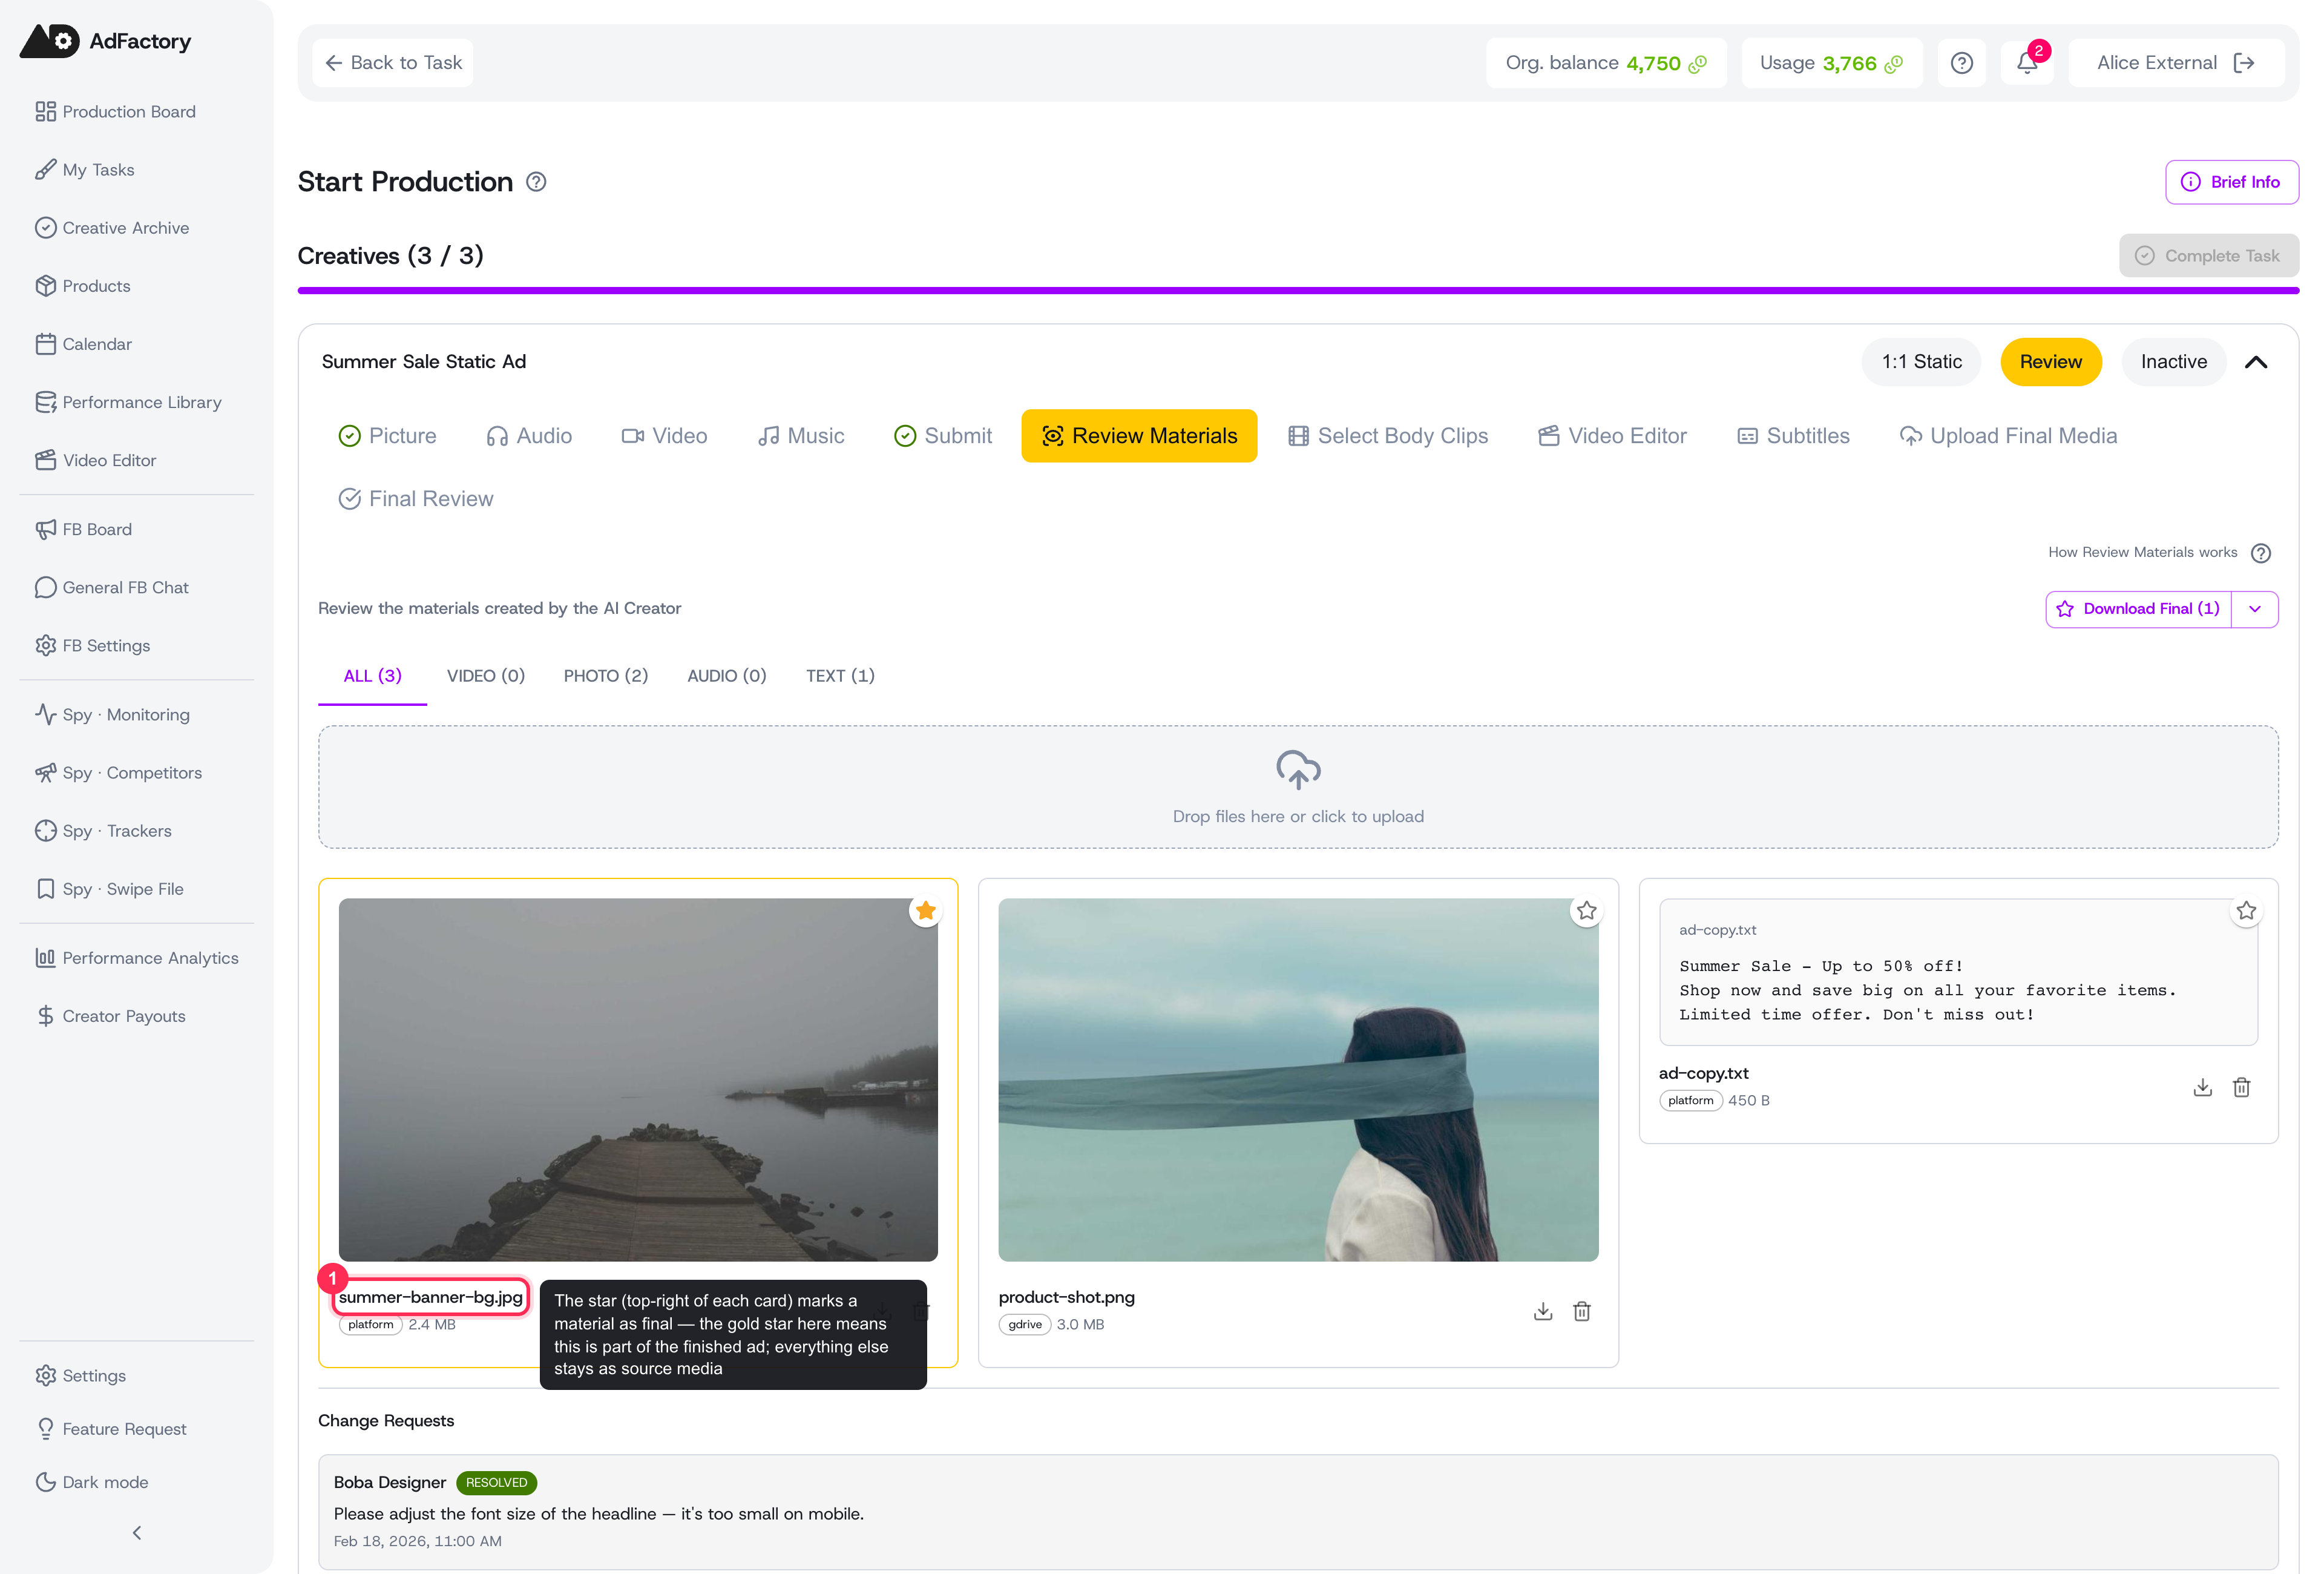This screenshot has height=1574, width=2324.
Task: Open the Download Final dropdown arrow
Action: tap(2255, 609)
